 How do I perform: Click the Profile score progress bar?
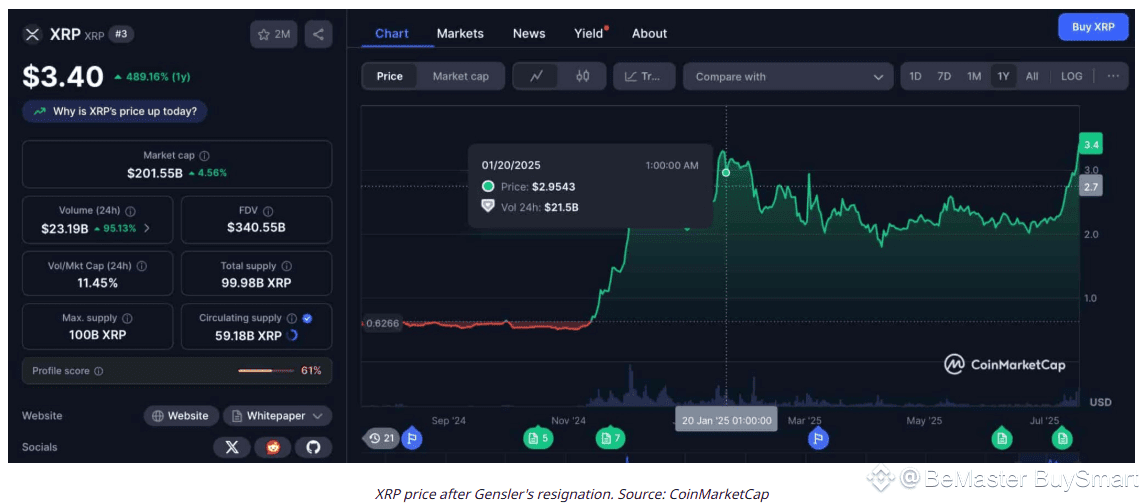pos(266,371)
